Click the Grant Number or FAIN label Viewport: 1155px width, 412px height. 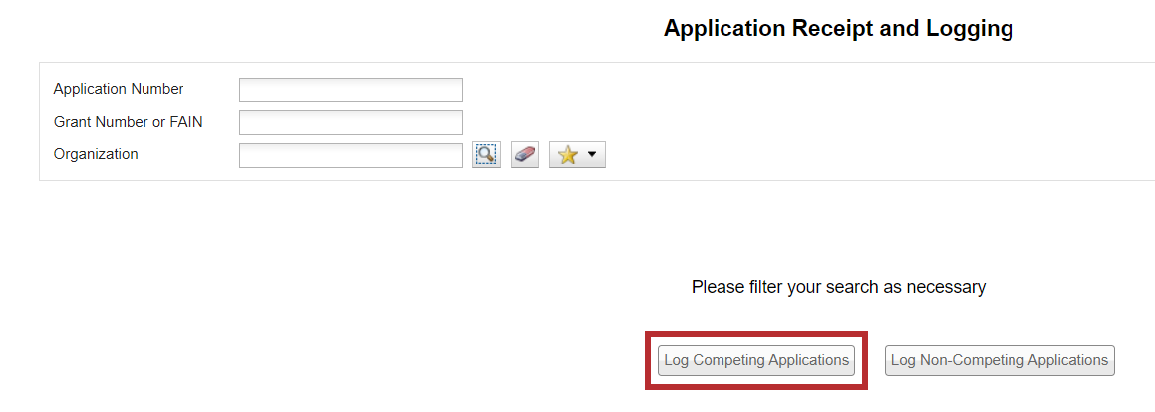click(128, 122)
